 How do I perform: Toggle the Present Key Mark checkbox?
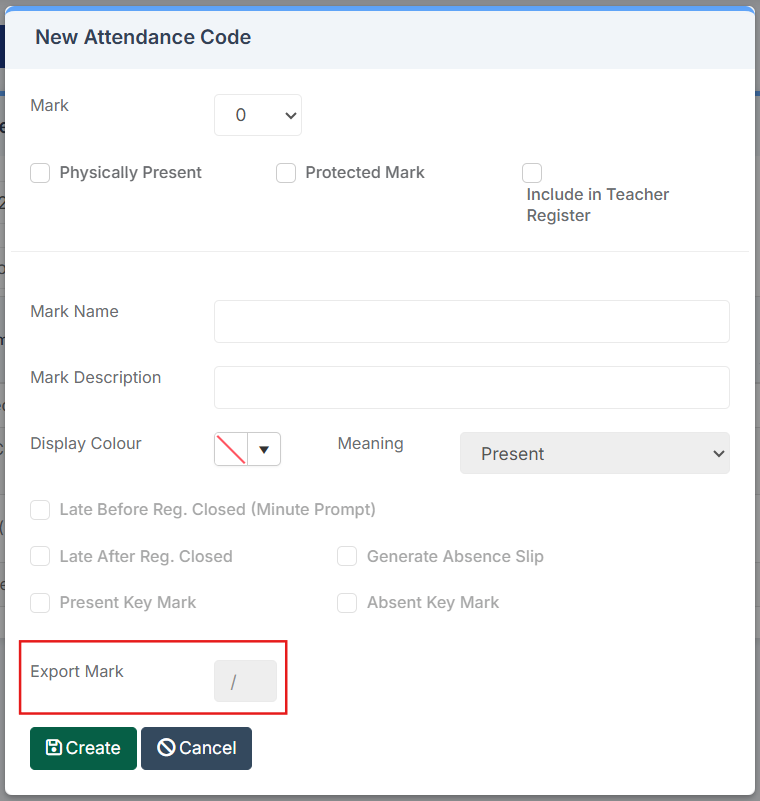(40, 603)
